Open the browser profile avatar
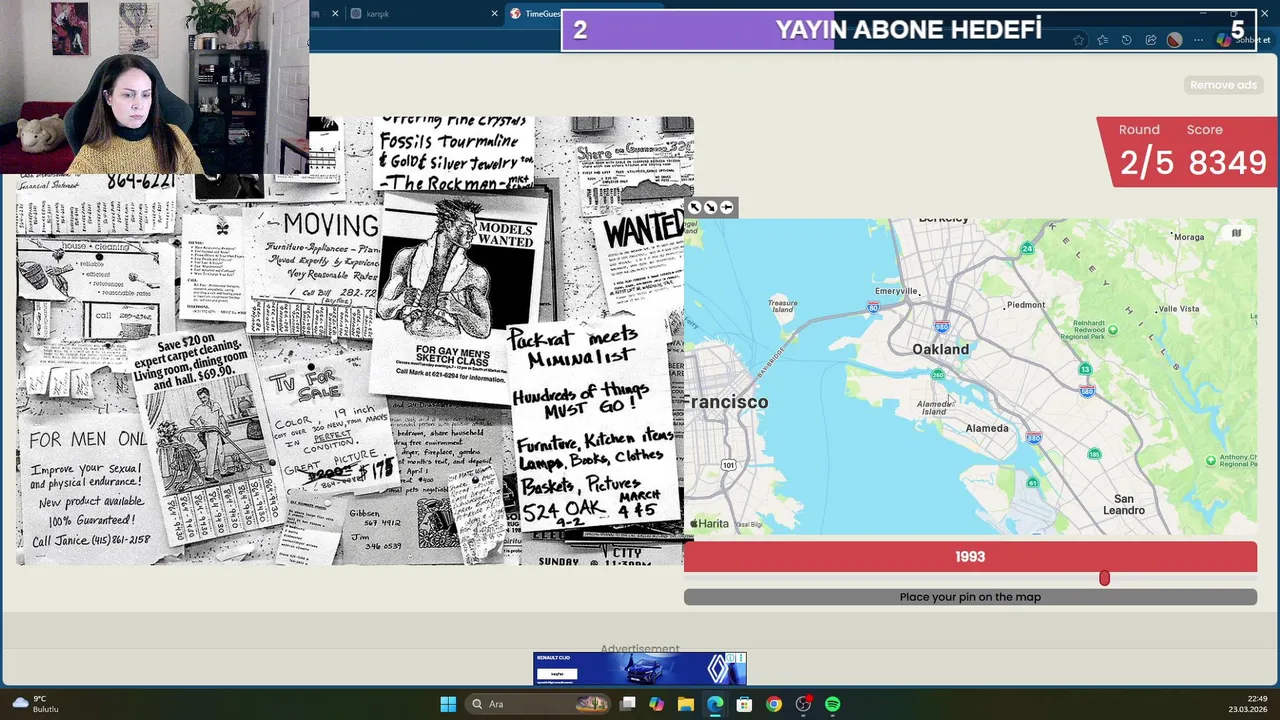 1174,40
